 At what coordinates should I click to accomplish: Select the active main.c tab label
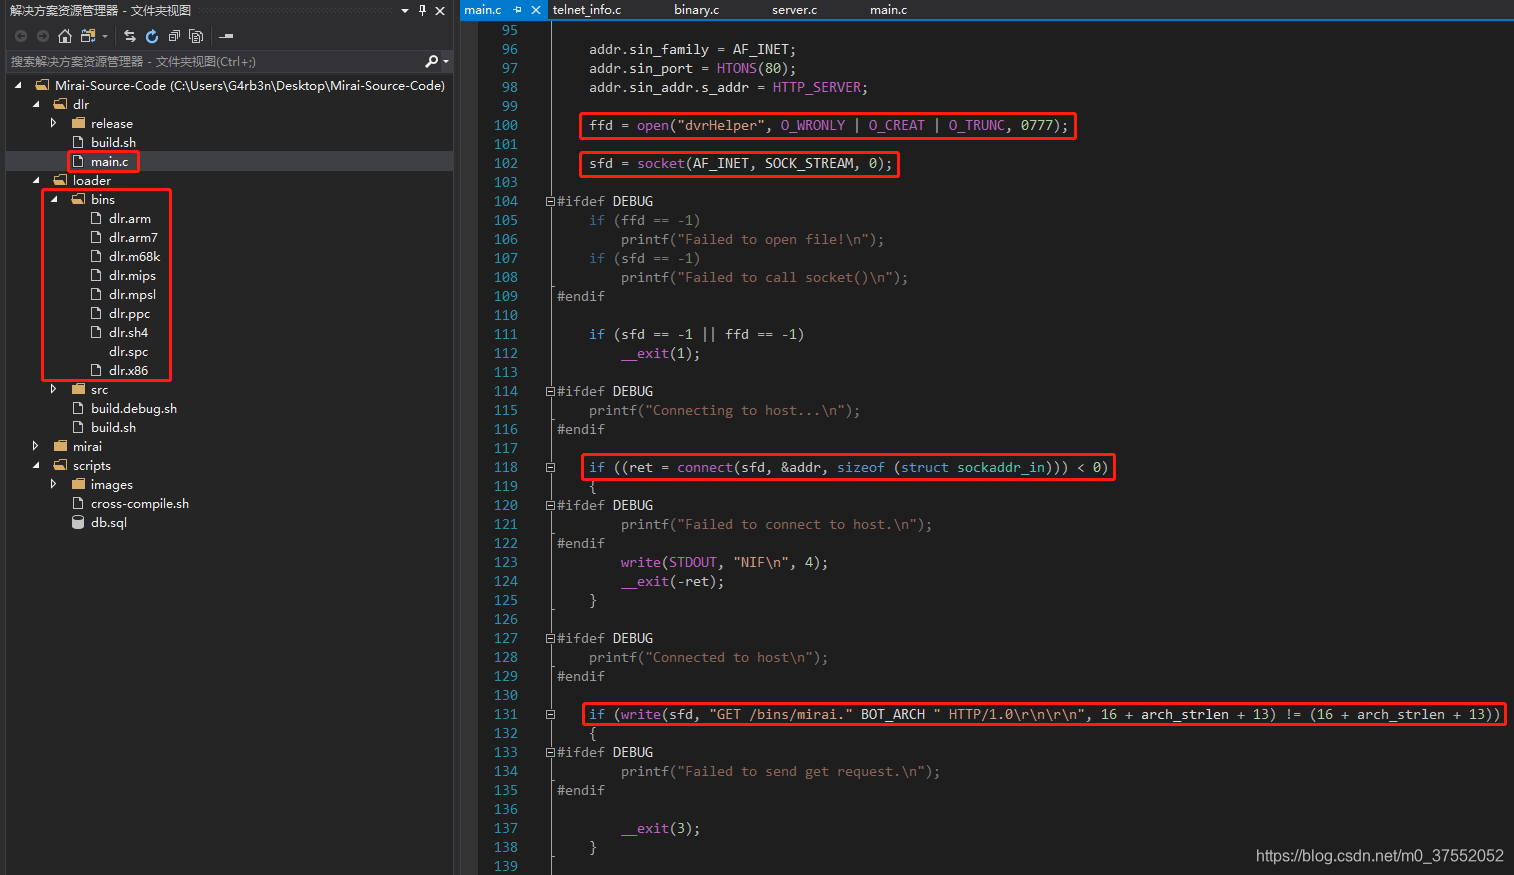click(x=483, y=10)
